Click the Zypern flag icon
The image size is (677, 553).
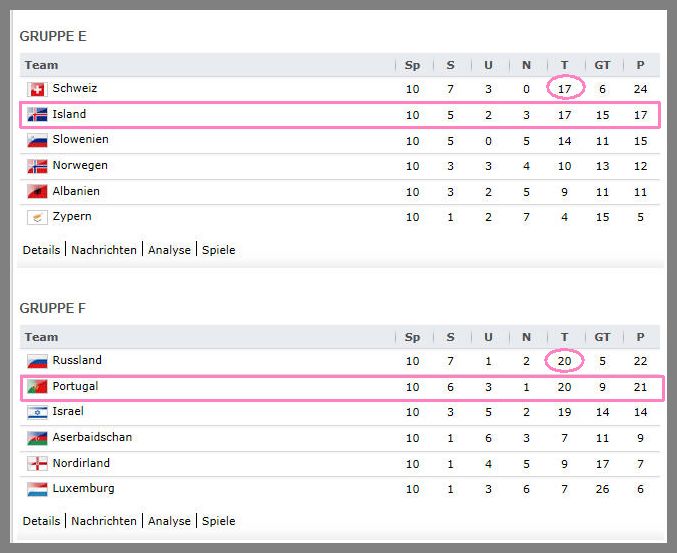(37, 217)
